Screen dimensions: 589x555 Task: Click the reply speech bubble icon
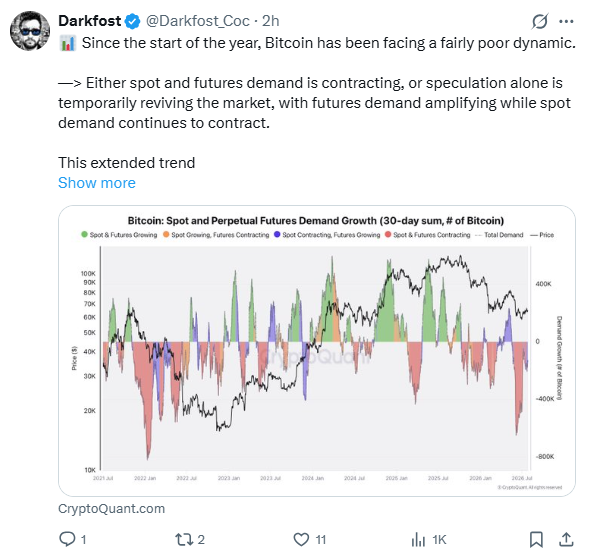click(67, 539)
